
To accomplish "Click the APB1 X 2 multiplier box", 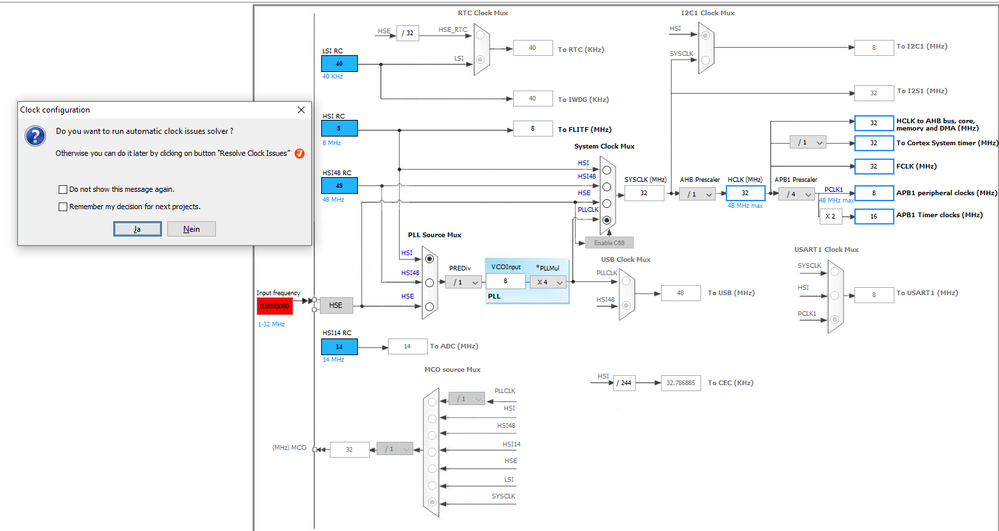I will (831, 217).
